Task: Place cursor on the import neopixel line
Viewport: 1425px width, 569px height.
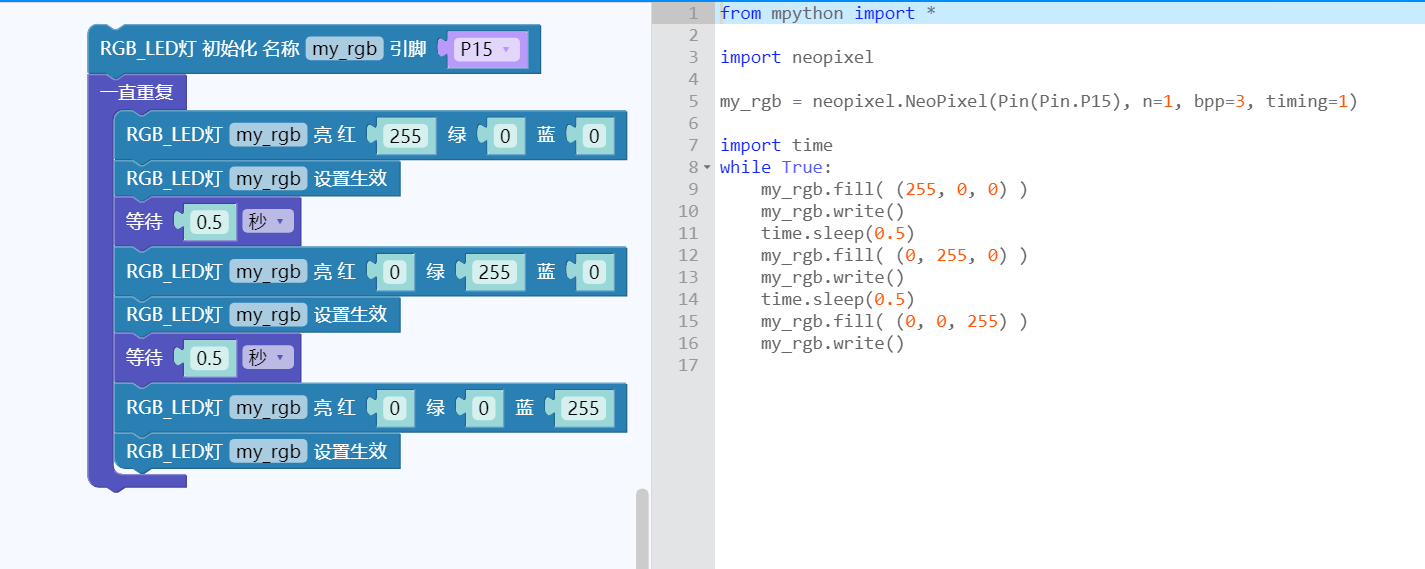Action: tap(796, 57)
